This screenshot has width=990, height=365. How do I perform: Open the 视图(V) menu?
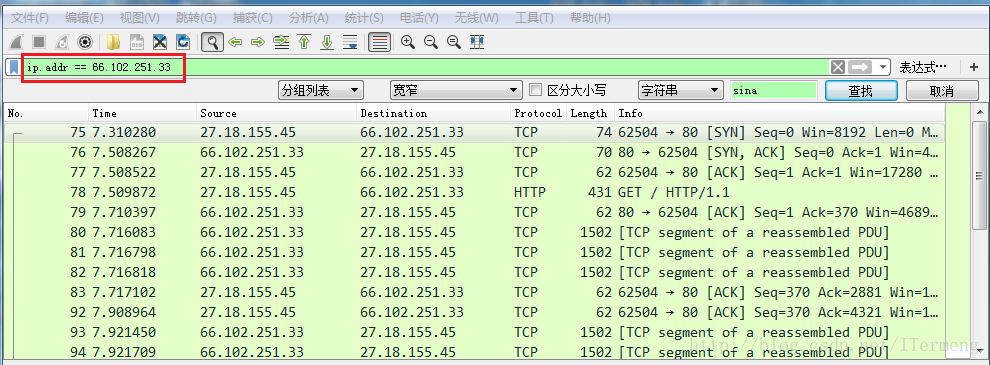pos(139,18)
